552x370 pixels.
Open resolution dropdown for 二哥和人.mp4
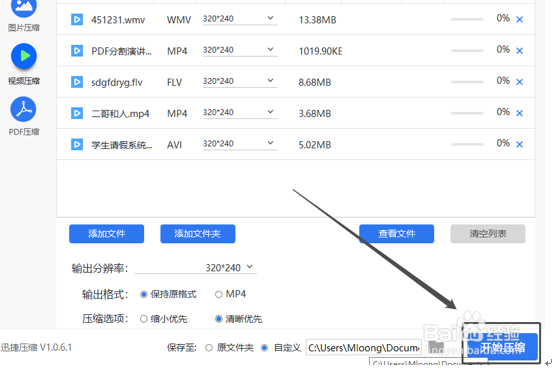click(x=240, y=113)
